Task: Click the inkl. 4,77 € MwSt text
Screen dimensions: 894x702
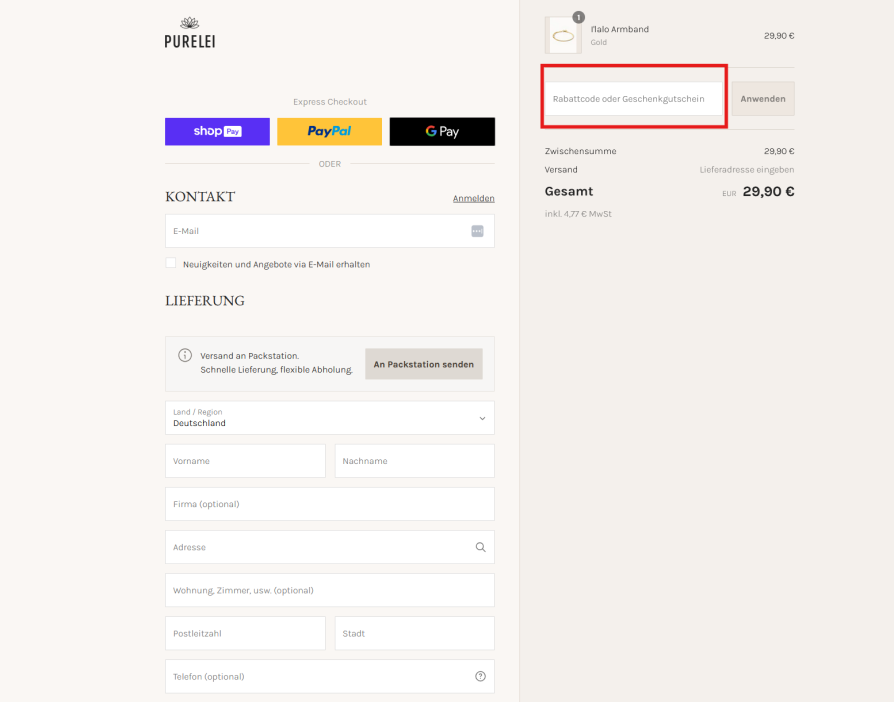Action: [578, 214]
